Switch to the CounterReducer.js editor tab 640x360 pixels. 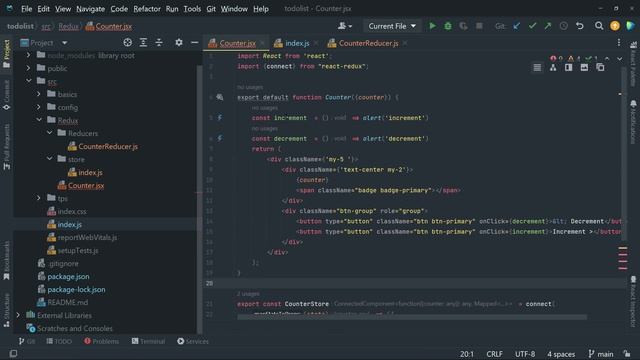pos(369,43)
